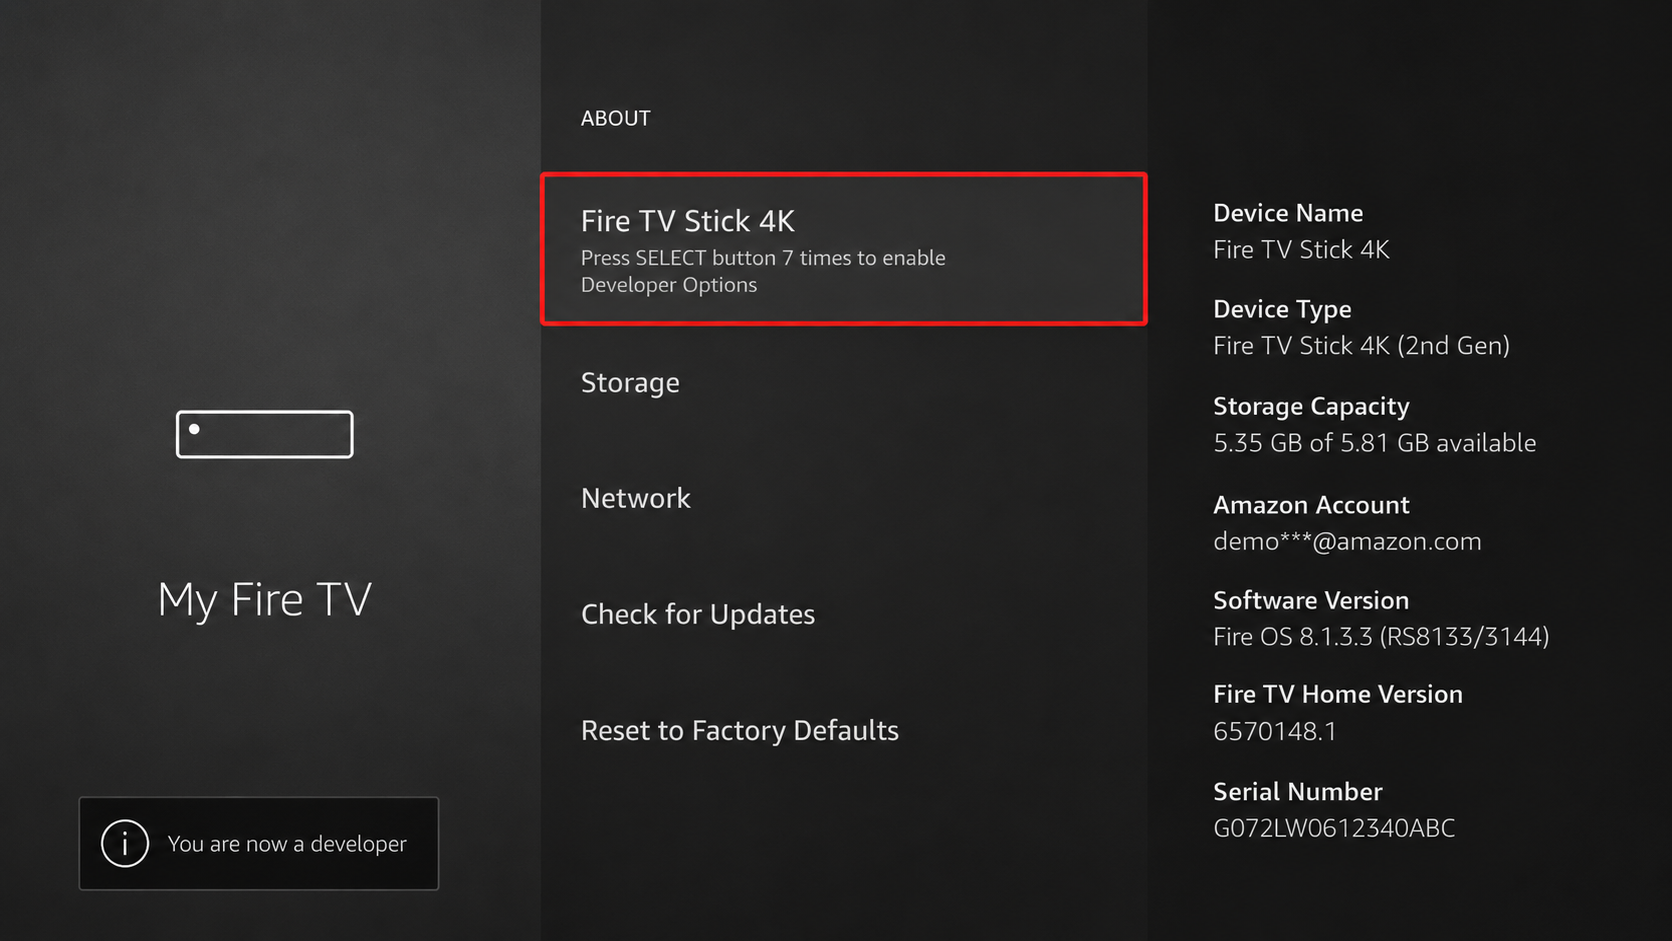Click 'Press SELECT button 7 times' hint text
This screenshot has height=941, width=1672.
pos(763,271)
